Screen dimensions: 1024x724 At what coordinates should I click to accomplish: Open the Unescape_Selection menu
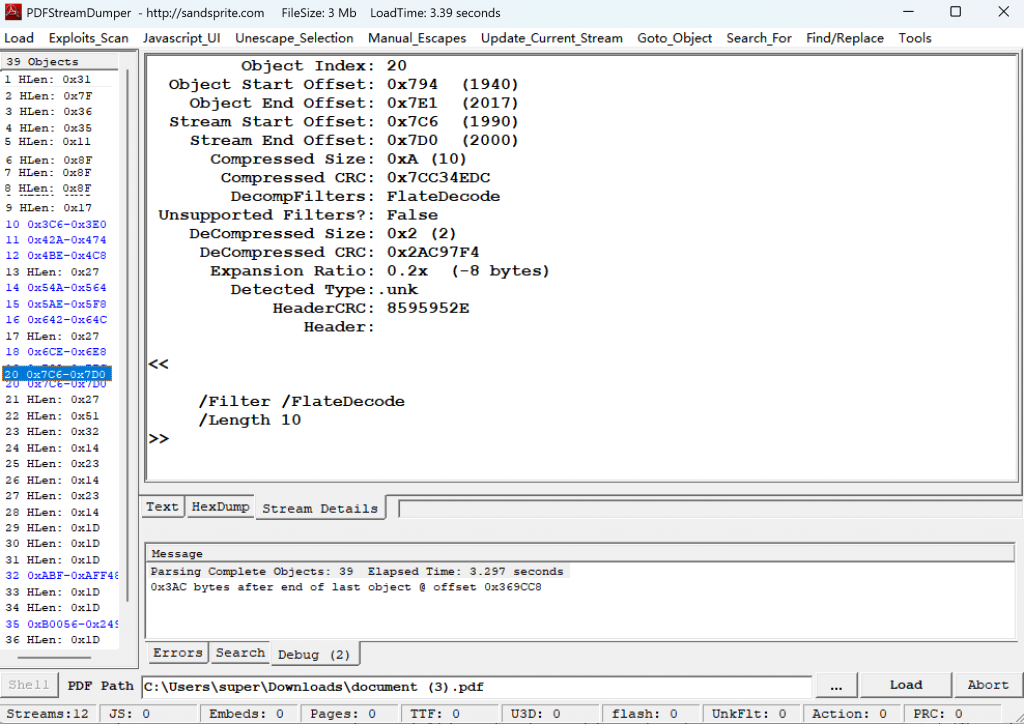click(x=294, y=38)
